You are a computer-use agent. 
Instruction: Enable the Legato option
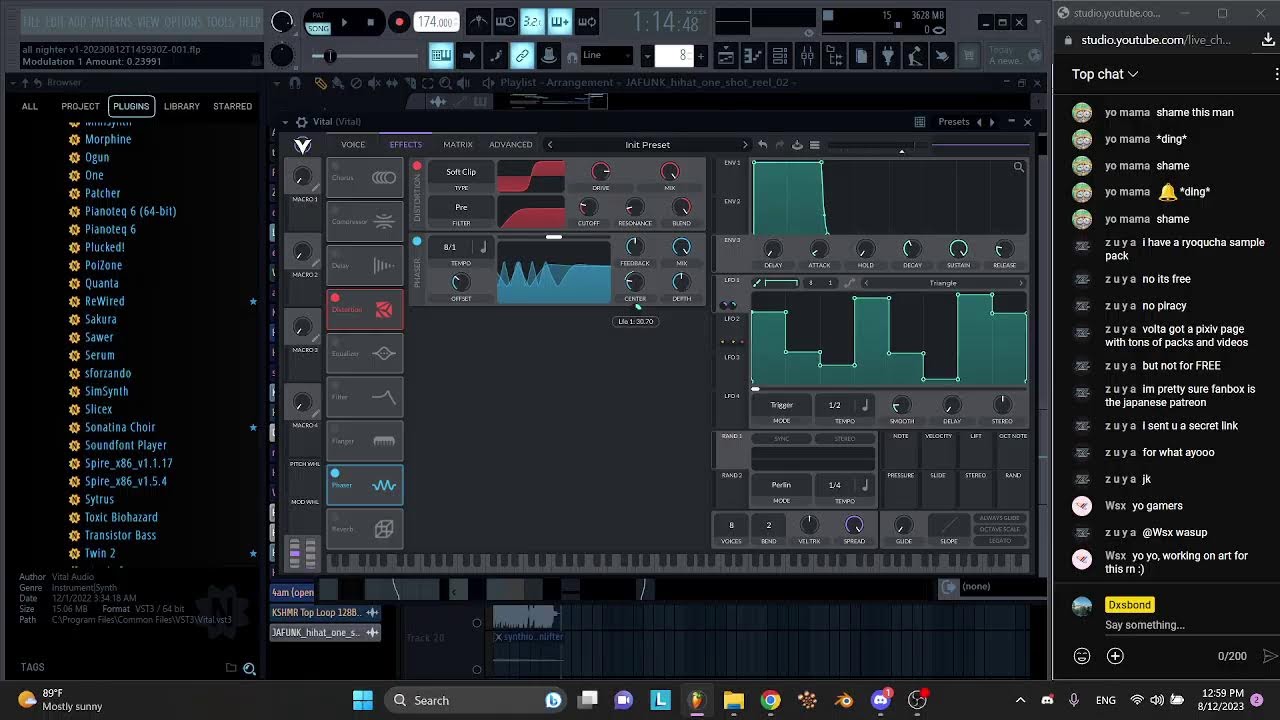pos(999,541)
